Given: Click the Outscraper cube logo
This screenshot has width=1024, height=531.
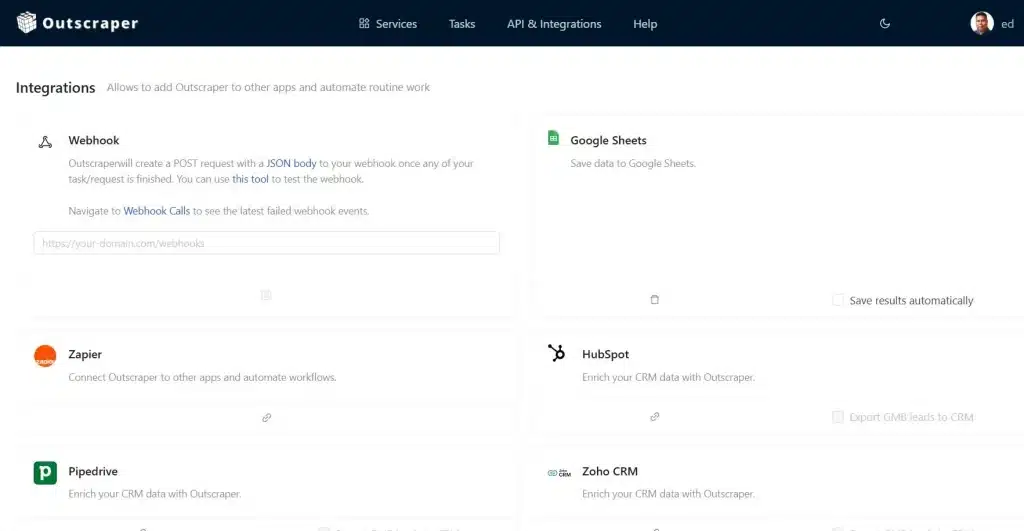Looking at the screenshot, I should (27, 23).
